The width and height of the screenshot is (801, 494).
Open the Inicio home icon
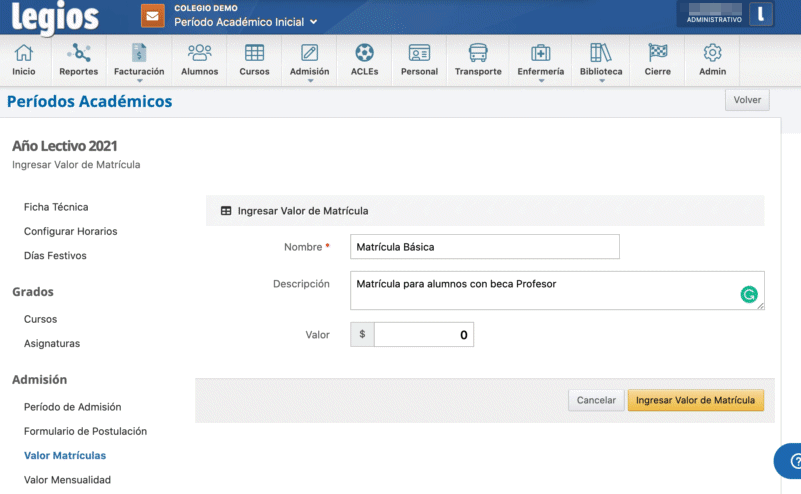tap(23, 54)
